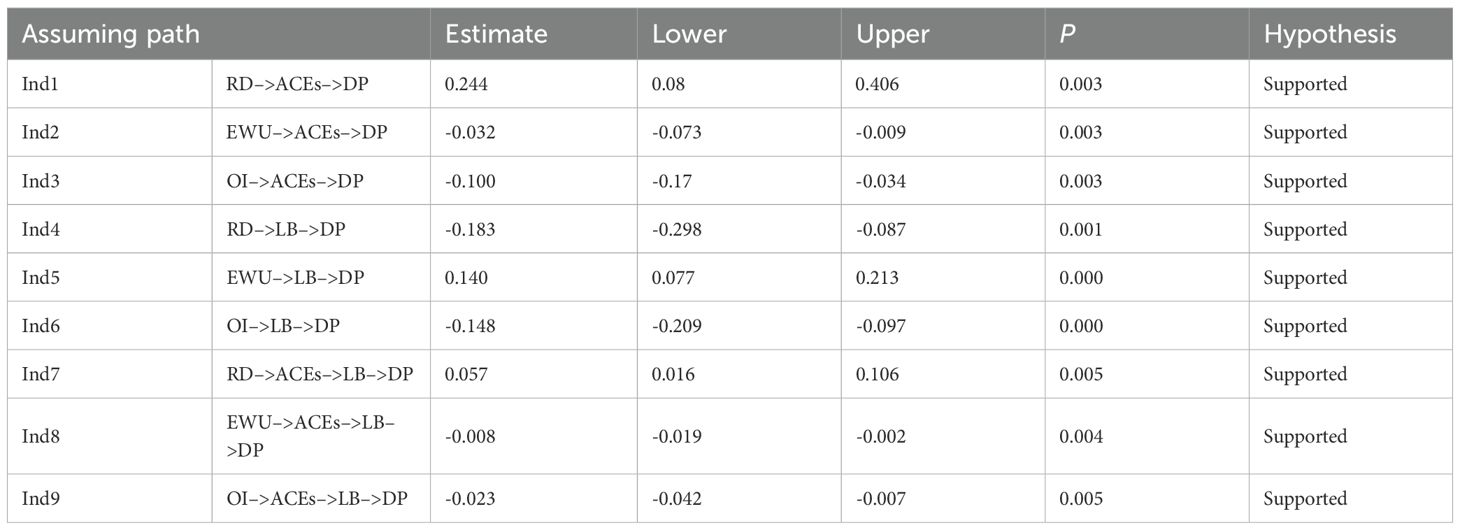Select the 0.213 upper bound value
Screen dimensions: 1460x530
click(x=877, y=278)
